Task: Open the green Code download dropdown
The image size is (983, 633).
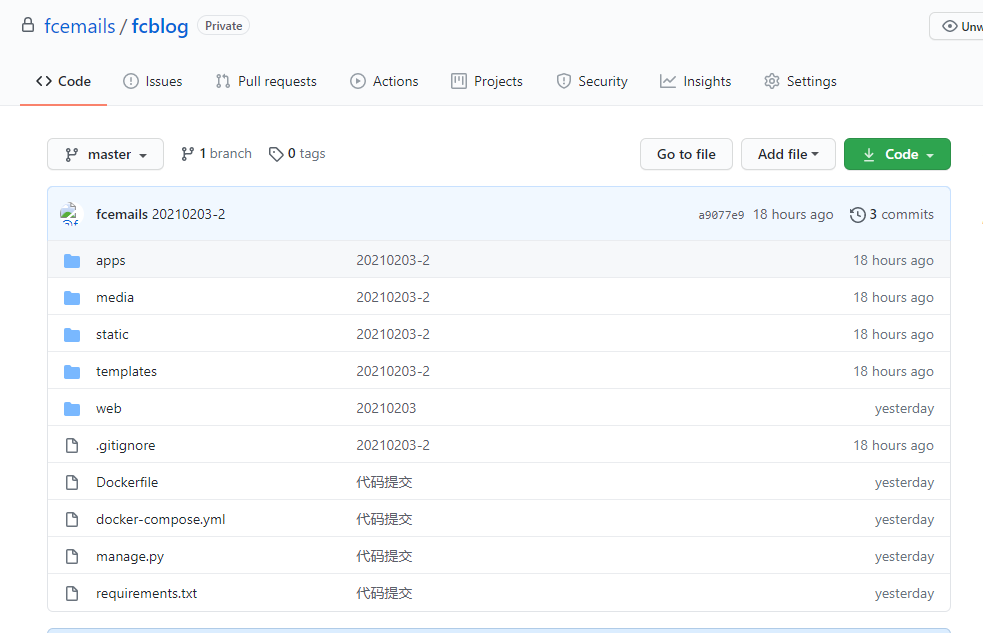Action: pos(897,154)
